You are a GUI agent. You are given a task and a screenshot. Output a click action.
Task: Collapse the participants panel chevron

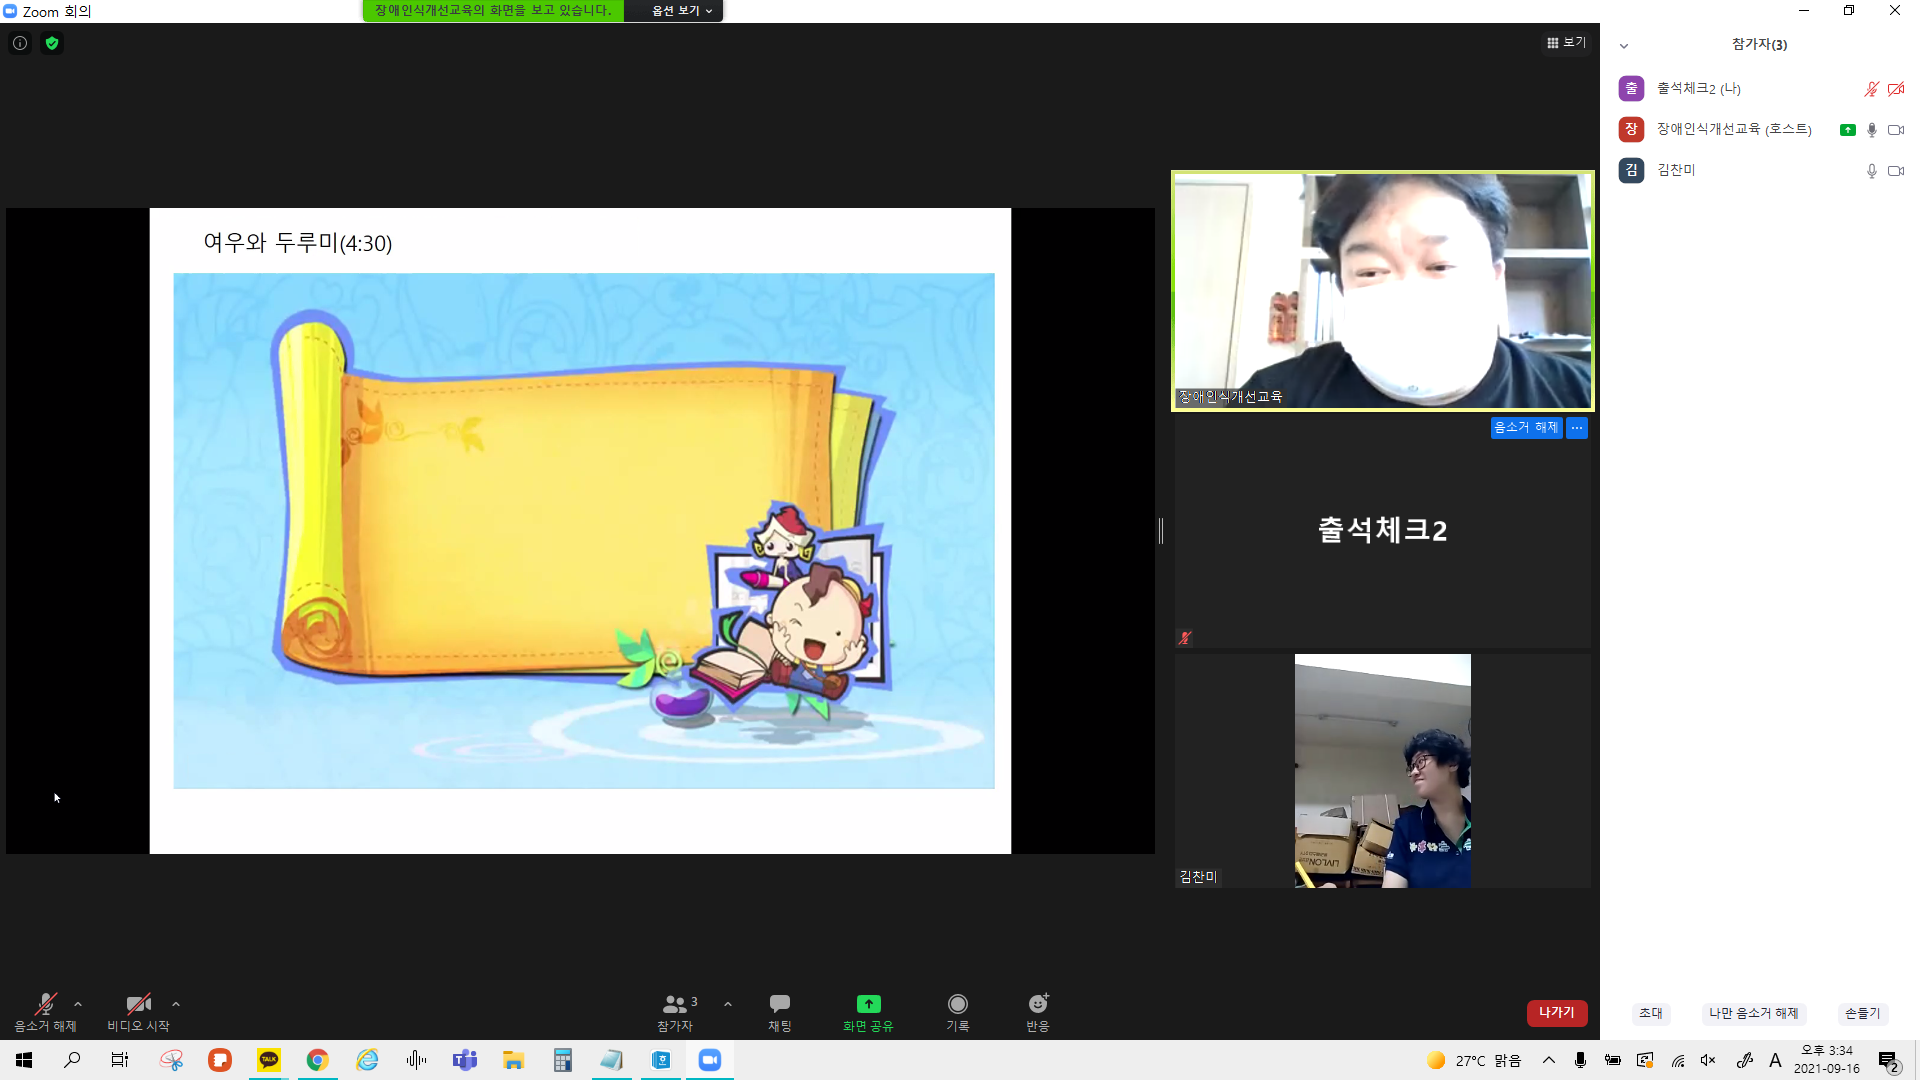pyautogui.click(x=1624, y=45)
